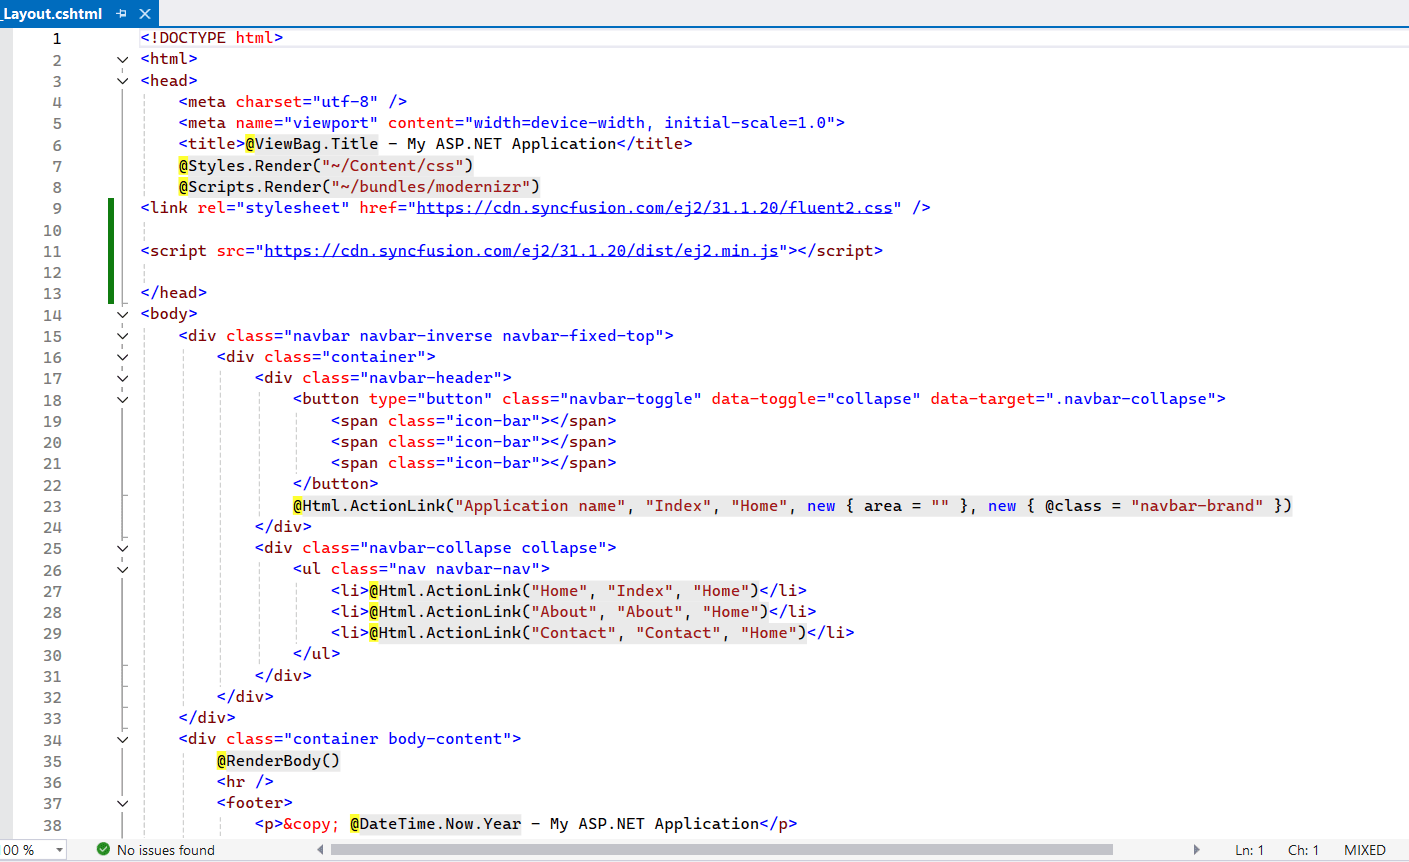This screenshot has width=1409, height=862.
Task: Click the Ch: 1 status bar indicator
Action: [x=1303, y=849]
